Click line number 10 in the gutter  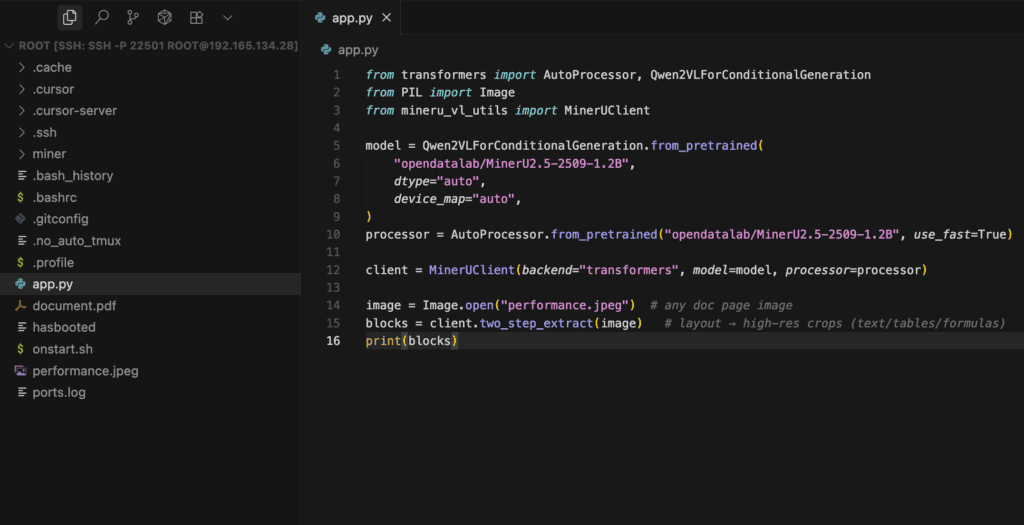tap(335, 234)
